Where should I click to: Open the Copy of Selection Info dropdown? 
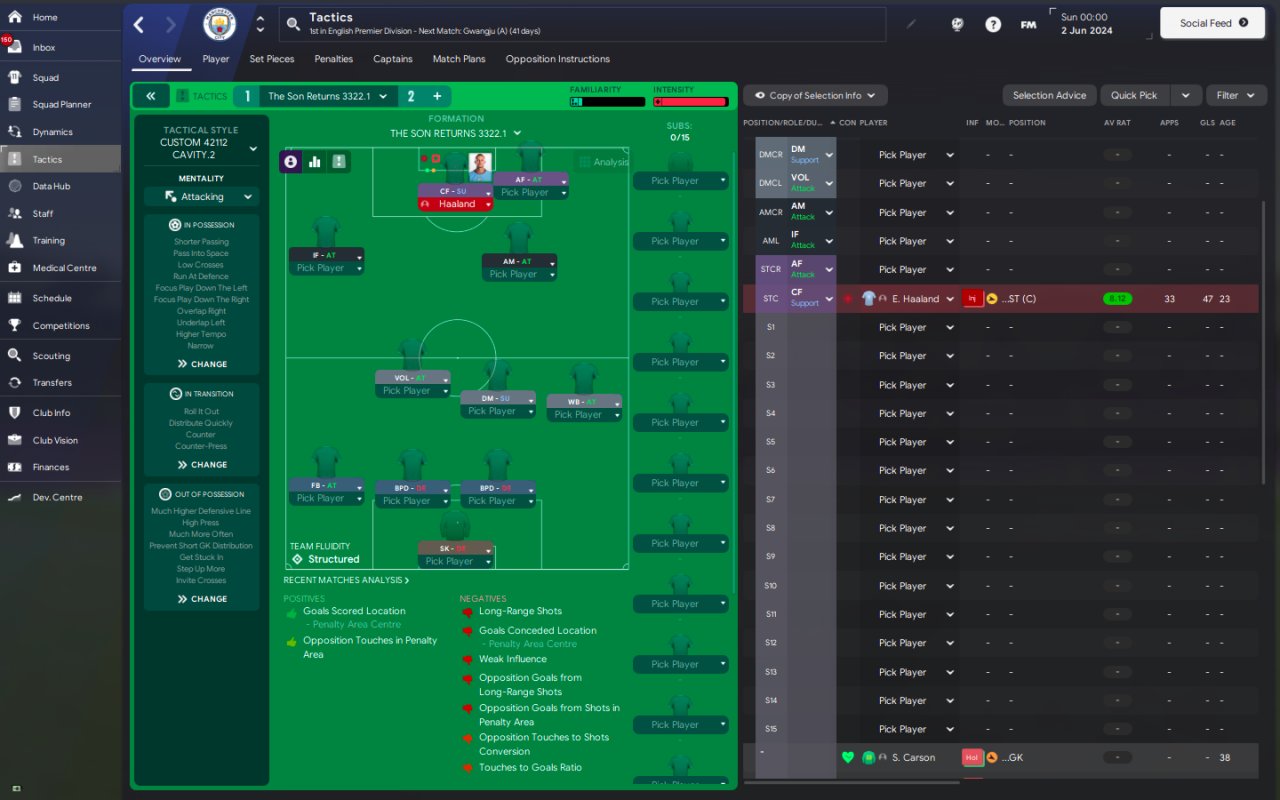(x=815, y=96)
